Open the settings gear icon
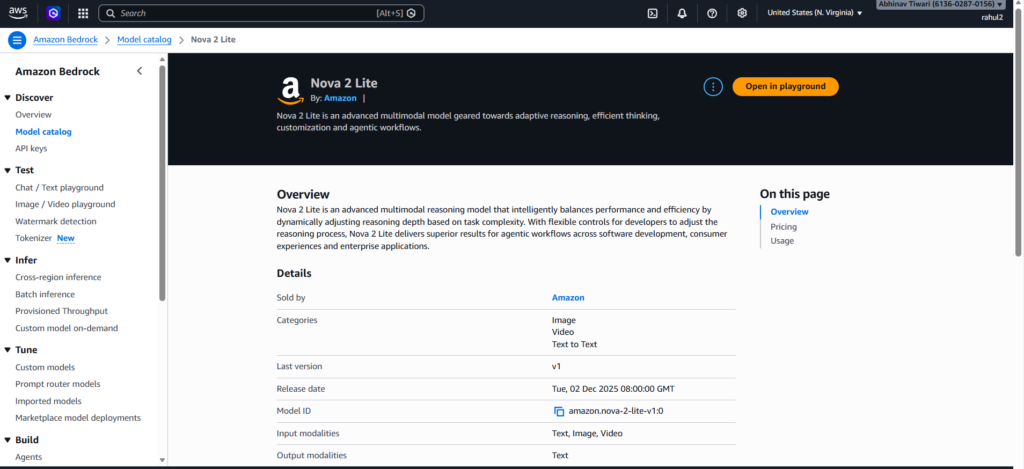The height and width of the screenshot is (469, 1024). click(742, 13)
